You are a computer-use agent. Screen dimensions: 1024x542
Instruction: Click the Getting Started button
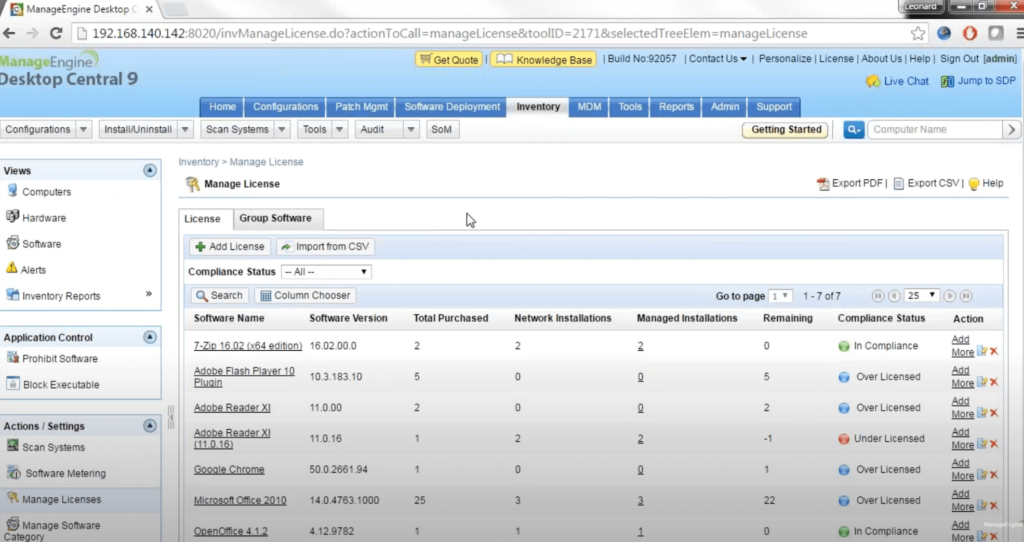pyautogui.click(x=786, y=129)
